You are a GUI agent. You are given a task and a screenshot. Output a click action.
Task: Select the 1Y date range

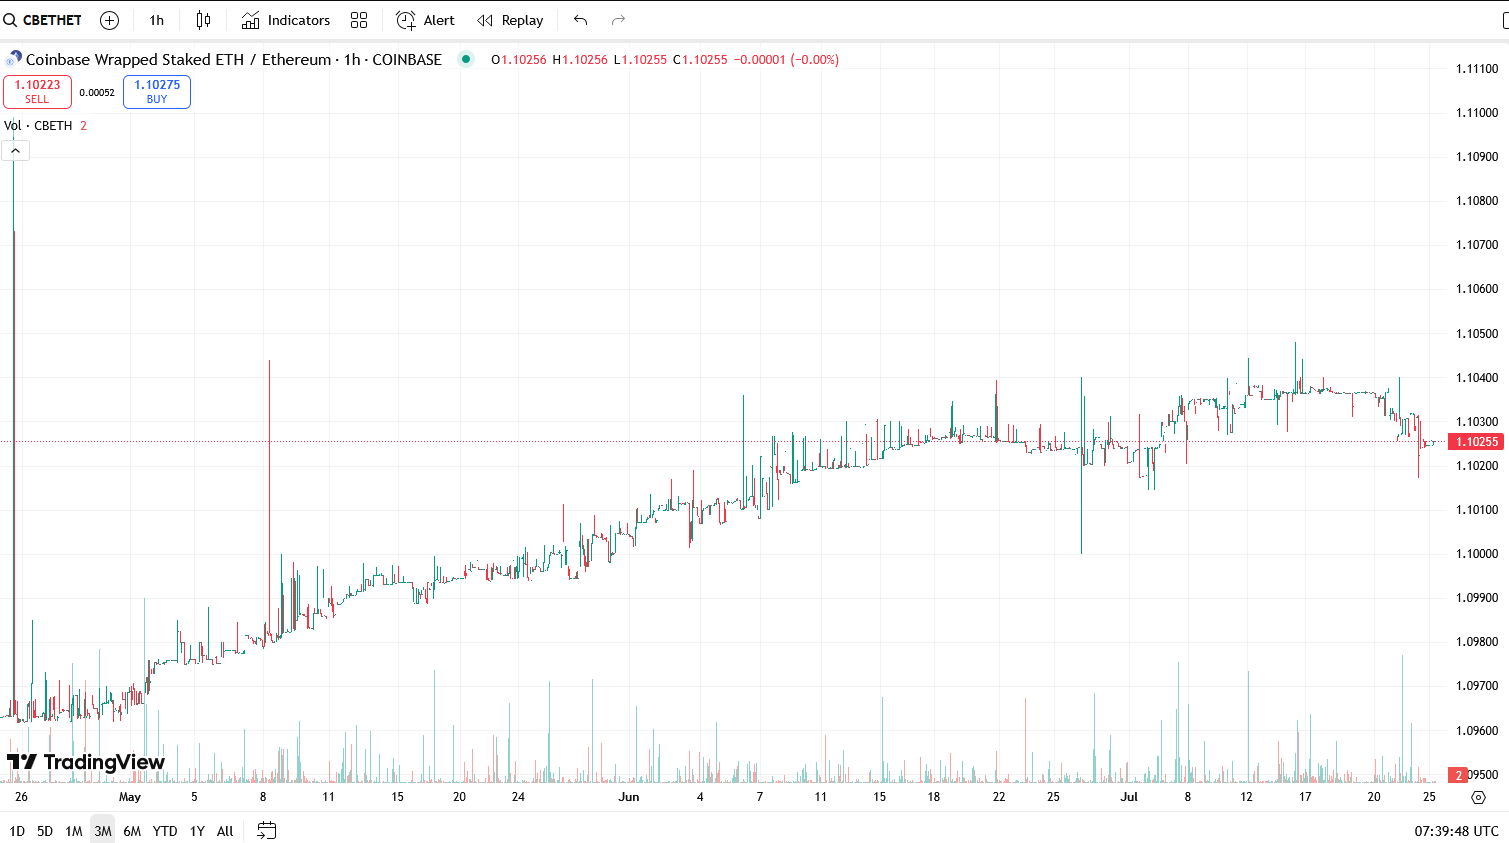[x=197, y=831]
